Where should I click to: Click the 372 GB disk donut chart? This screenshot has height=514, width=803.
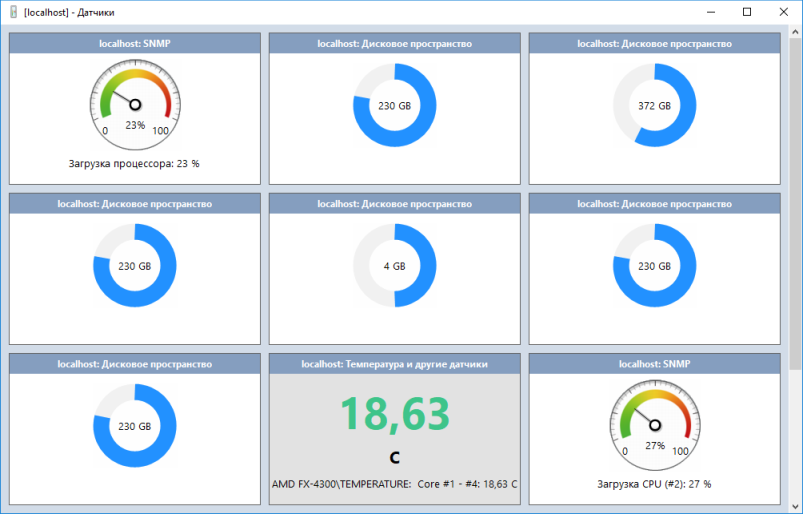[x=654, y=105]
